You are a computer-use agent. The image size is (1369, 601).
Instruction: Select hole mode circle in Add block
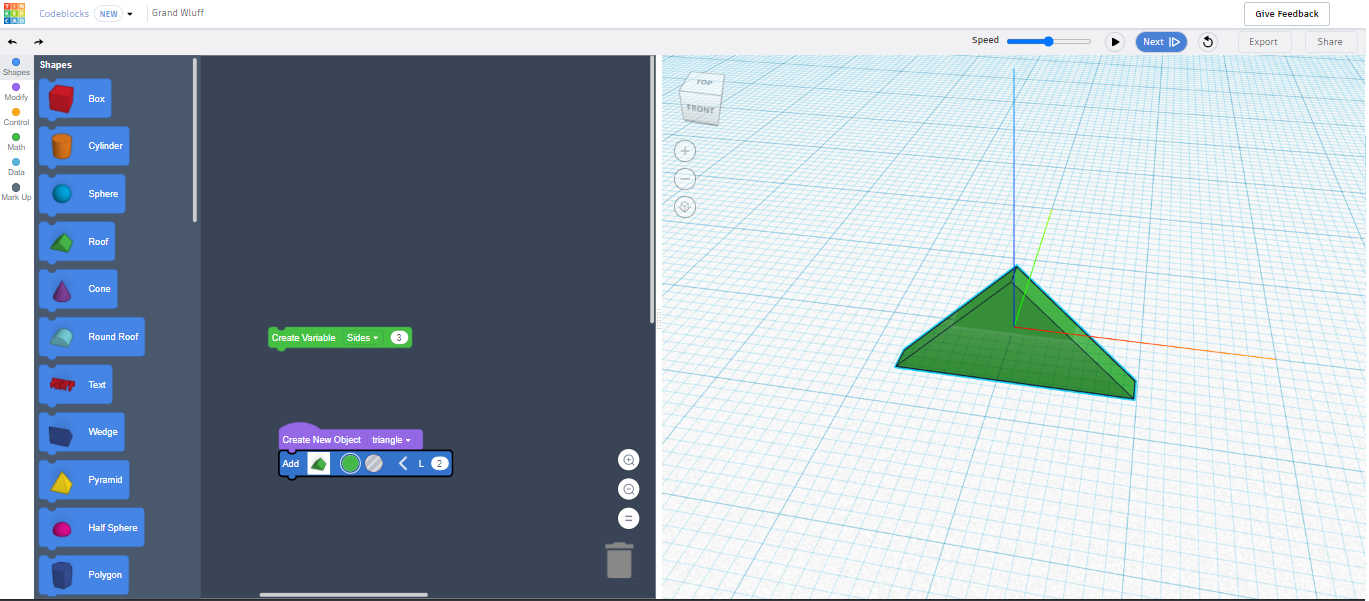tap(374, 464)
